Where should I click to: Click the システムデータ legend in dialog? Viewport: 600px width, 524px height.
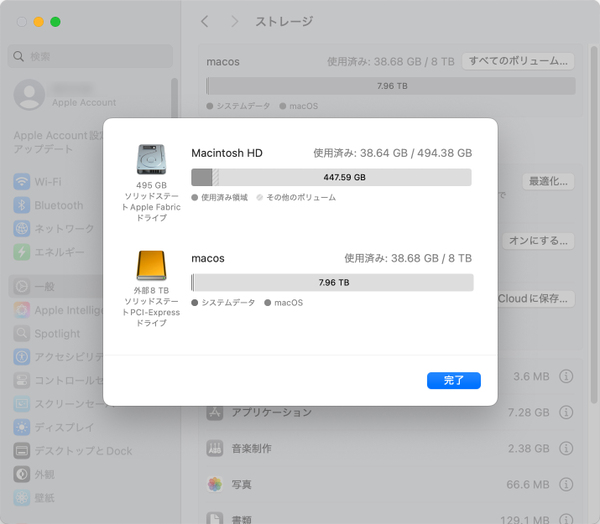[x=228, y=303]
